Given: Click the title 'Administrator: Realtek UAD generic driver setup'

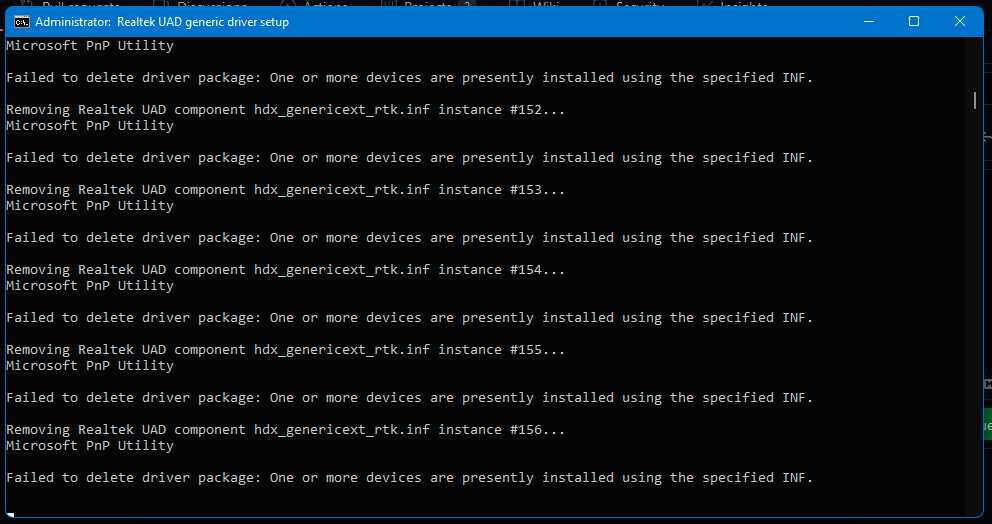Looking at the screenshot, I should pos(162,22).
